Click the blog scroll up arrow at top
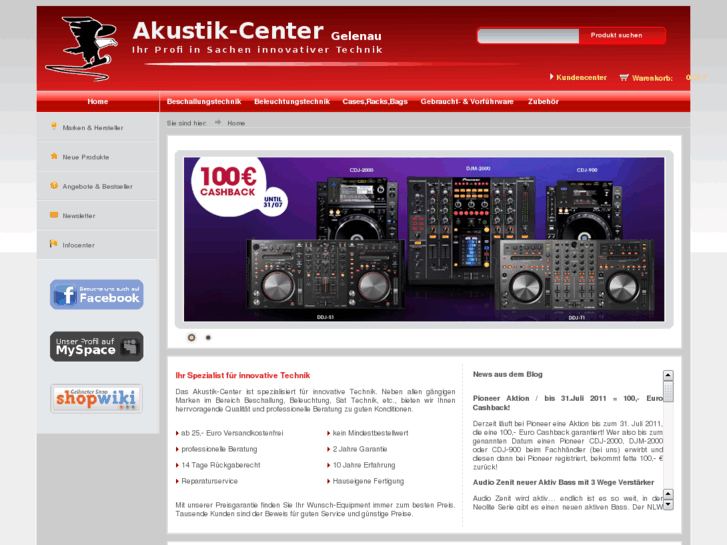Image resolution: width=727 pixels, height=545 pixels. (668, 375)
